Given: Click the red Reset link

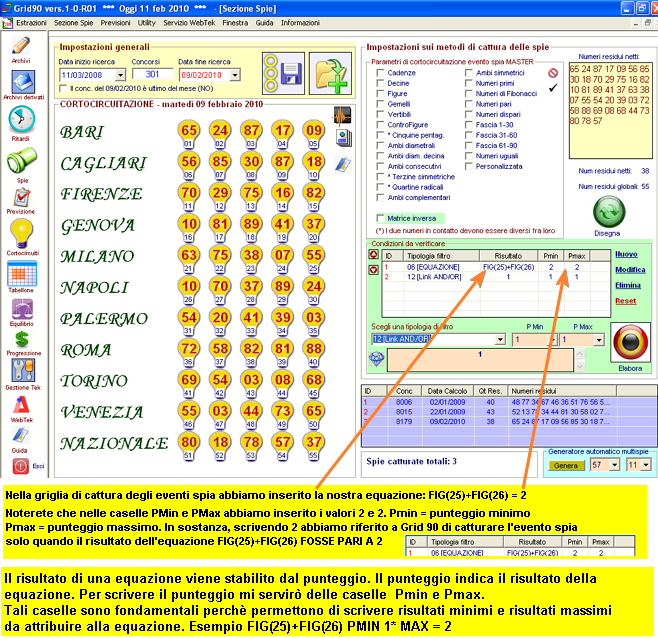Looking at the screenshot, I should tap(626, 301).
